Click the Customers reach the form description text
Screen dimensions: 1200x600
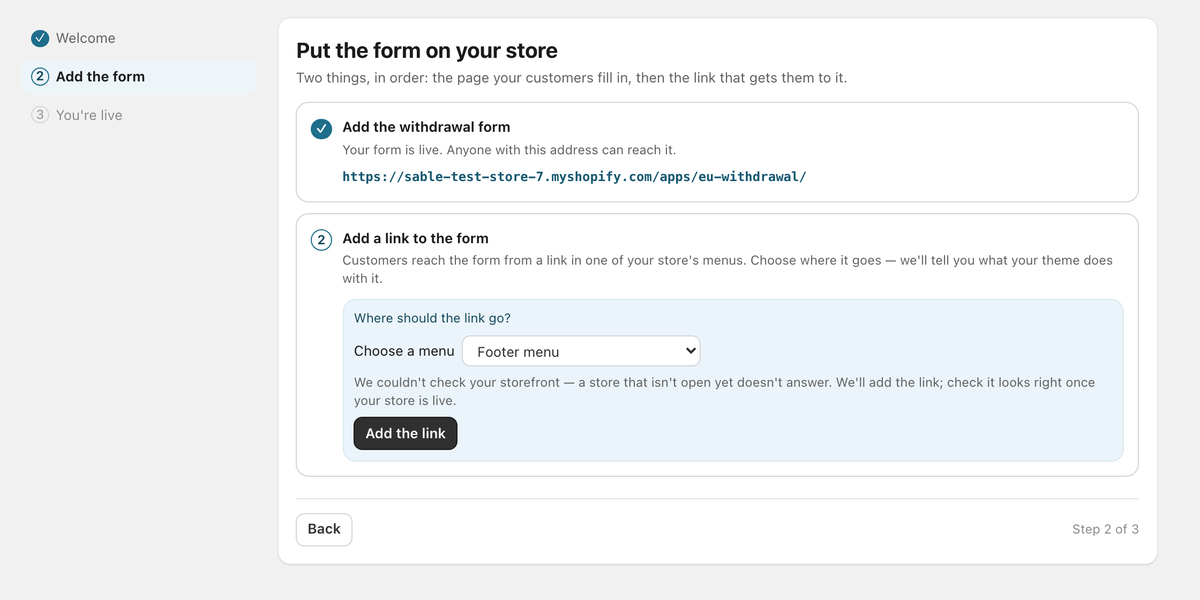(x=727, y=269)
